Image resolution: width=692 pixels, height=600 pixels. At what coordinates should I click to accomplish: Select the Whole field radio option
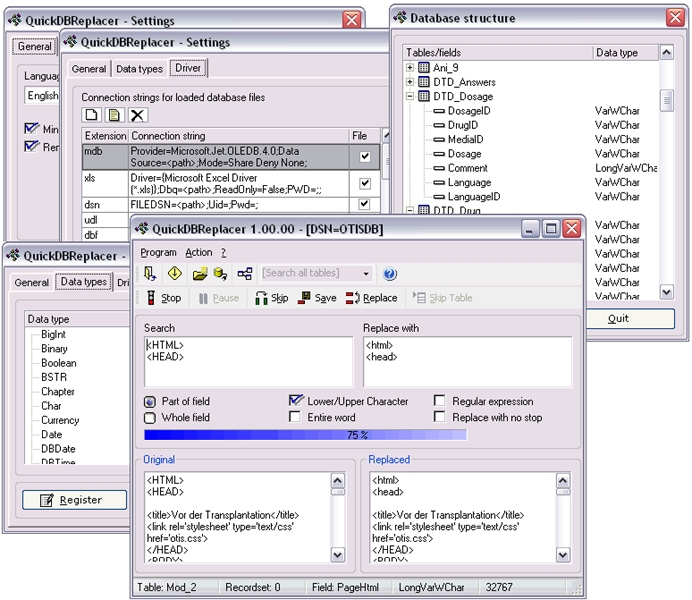[150, 418]
